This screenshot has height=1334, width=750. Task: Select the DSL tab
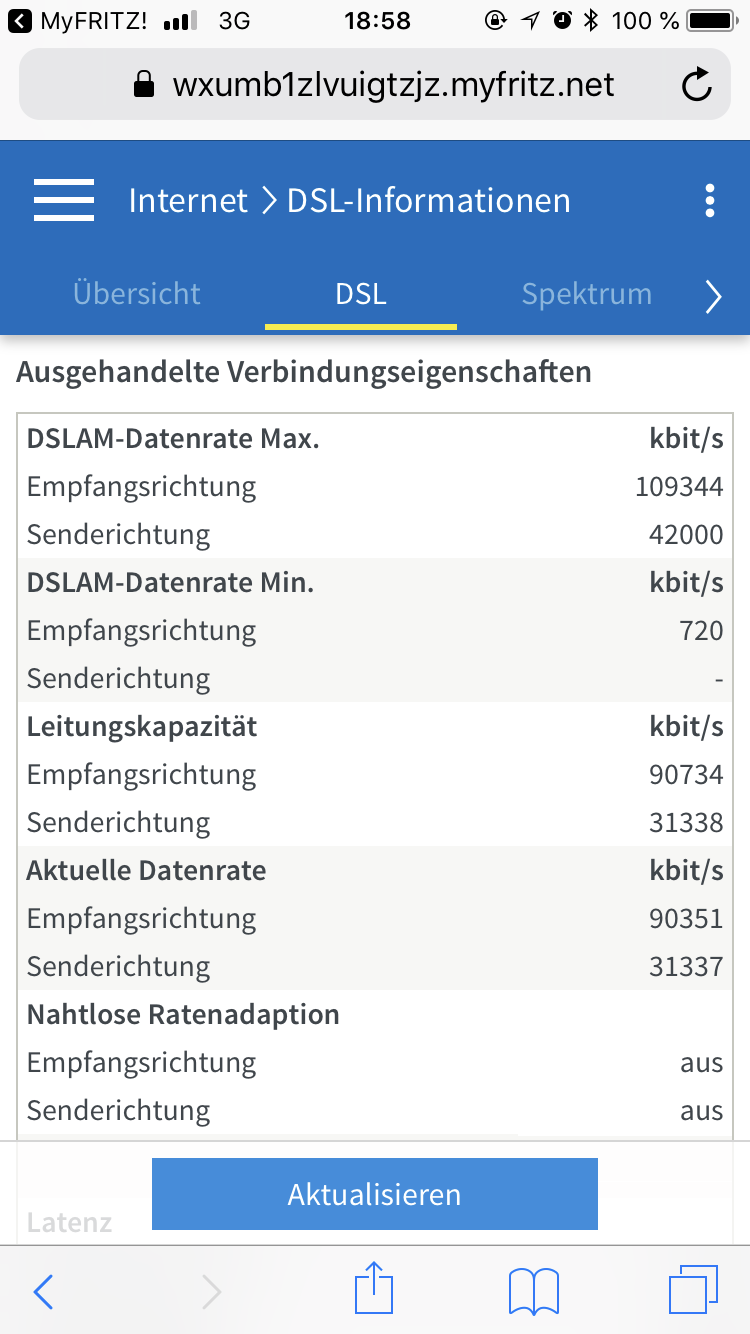pos(361,294)
